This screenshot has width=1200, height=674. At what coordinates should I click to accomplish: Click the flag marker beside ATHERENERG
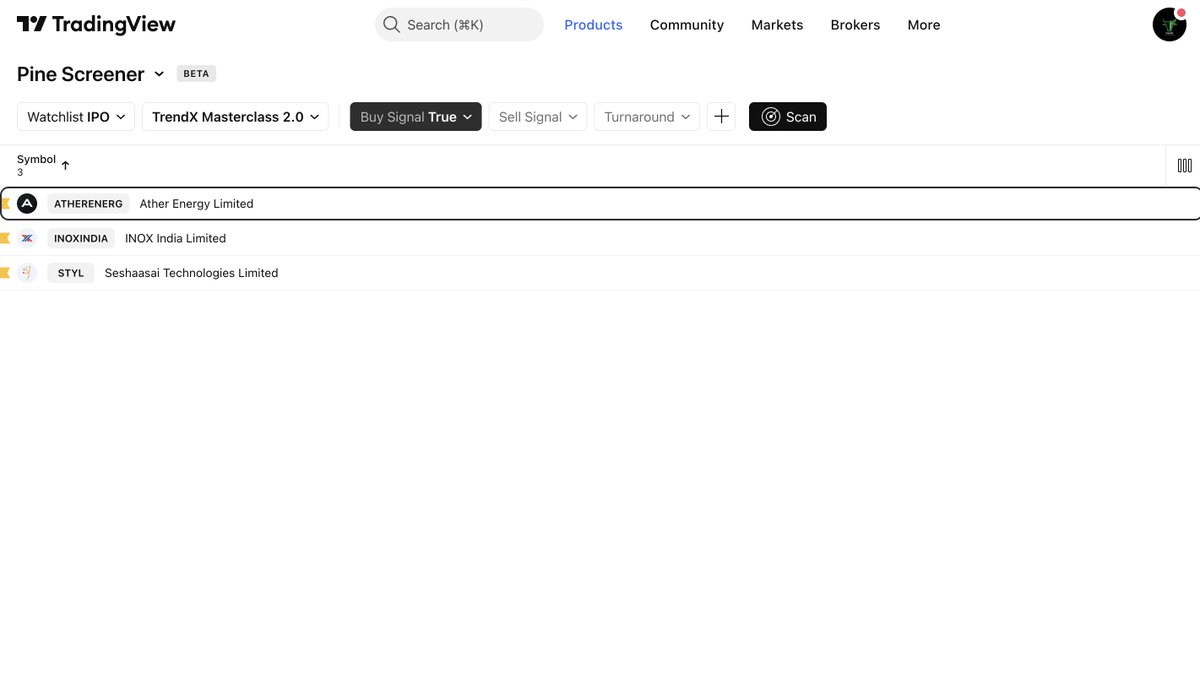5,204
